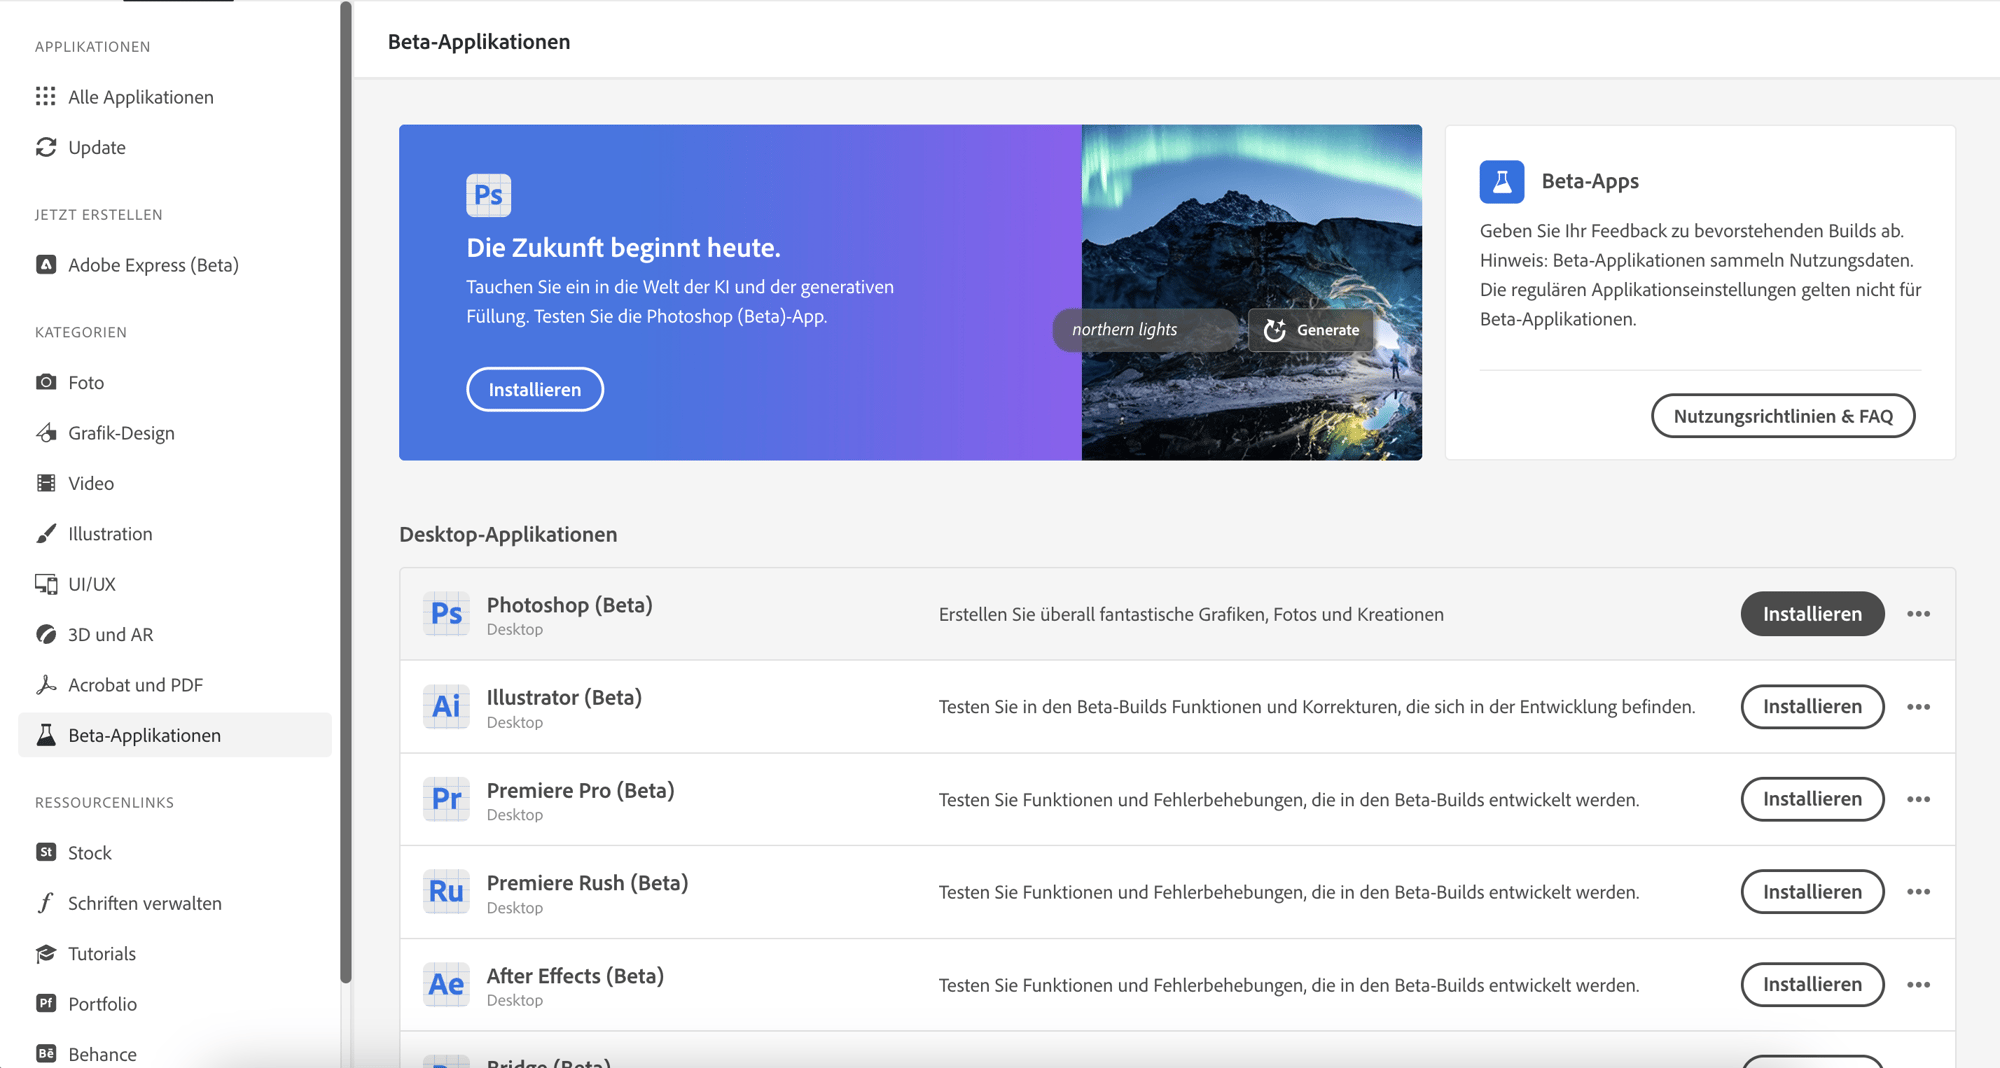Click the Generate button on banner image
This screenshot has height=1068, width=2000.
[x=1311, y=330]
